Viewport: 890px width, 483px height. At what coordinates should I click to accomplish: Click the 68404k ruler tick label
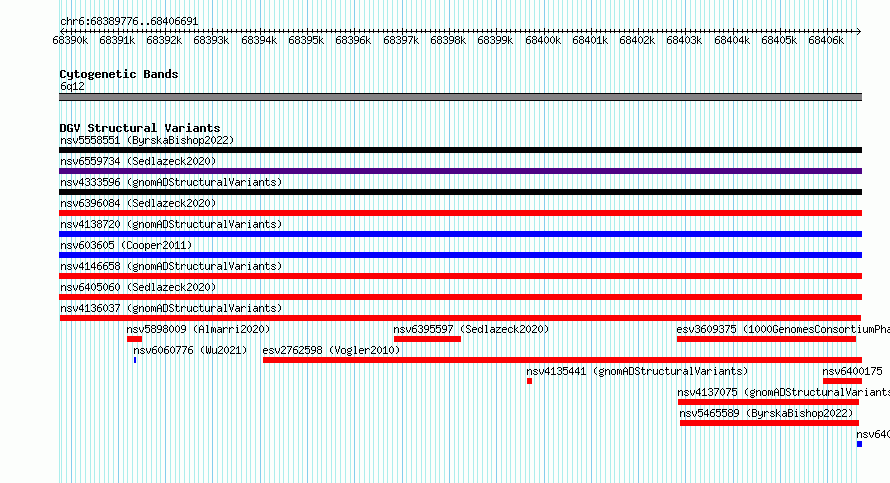point(732,40)
